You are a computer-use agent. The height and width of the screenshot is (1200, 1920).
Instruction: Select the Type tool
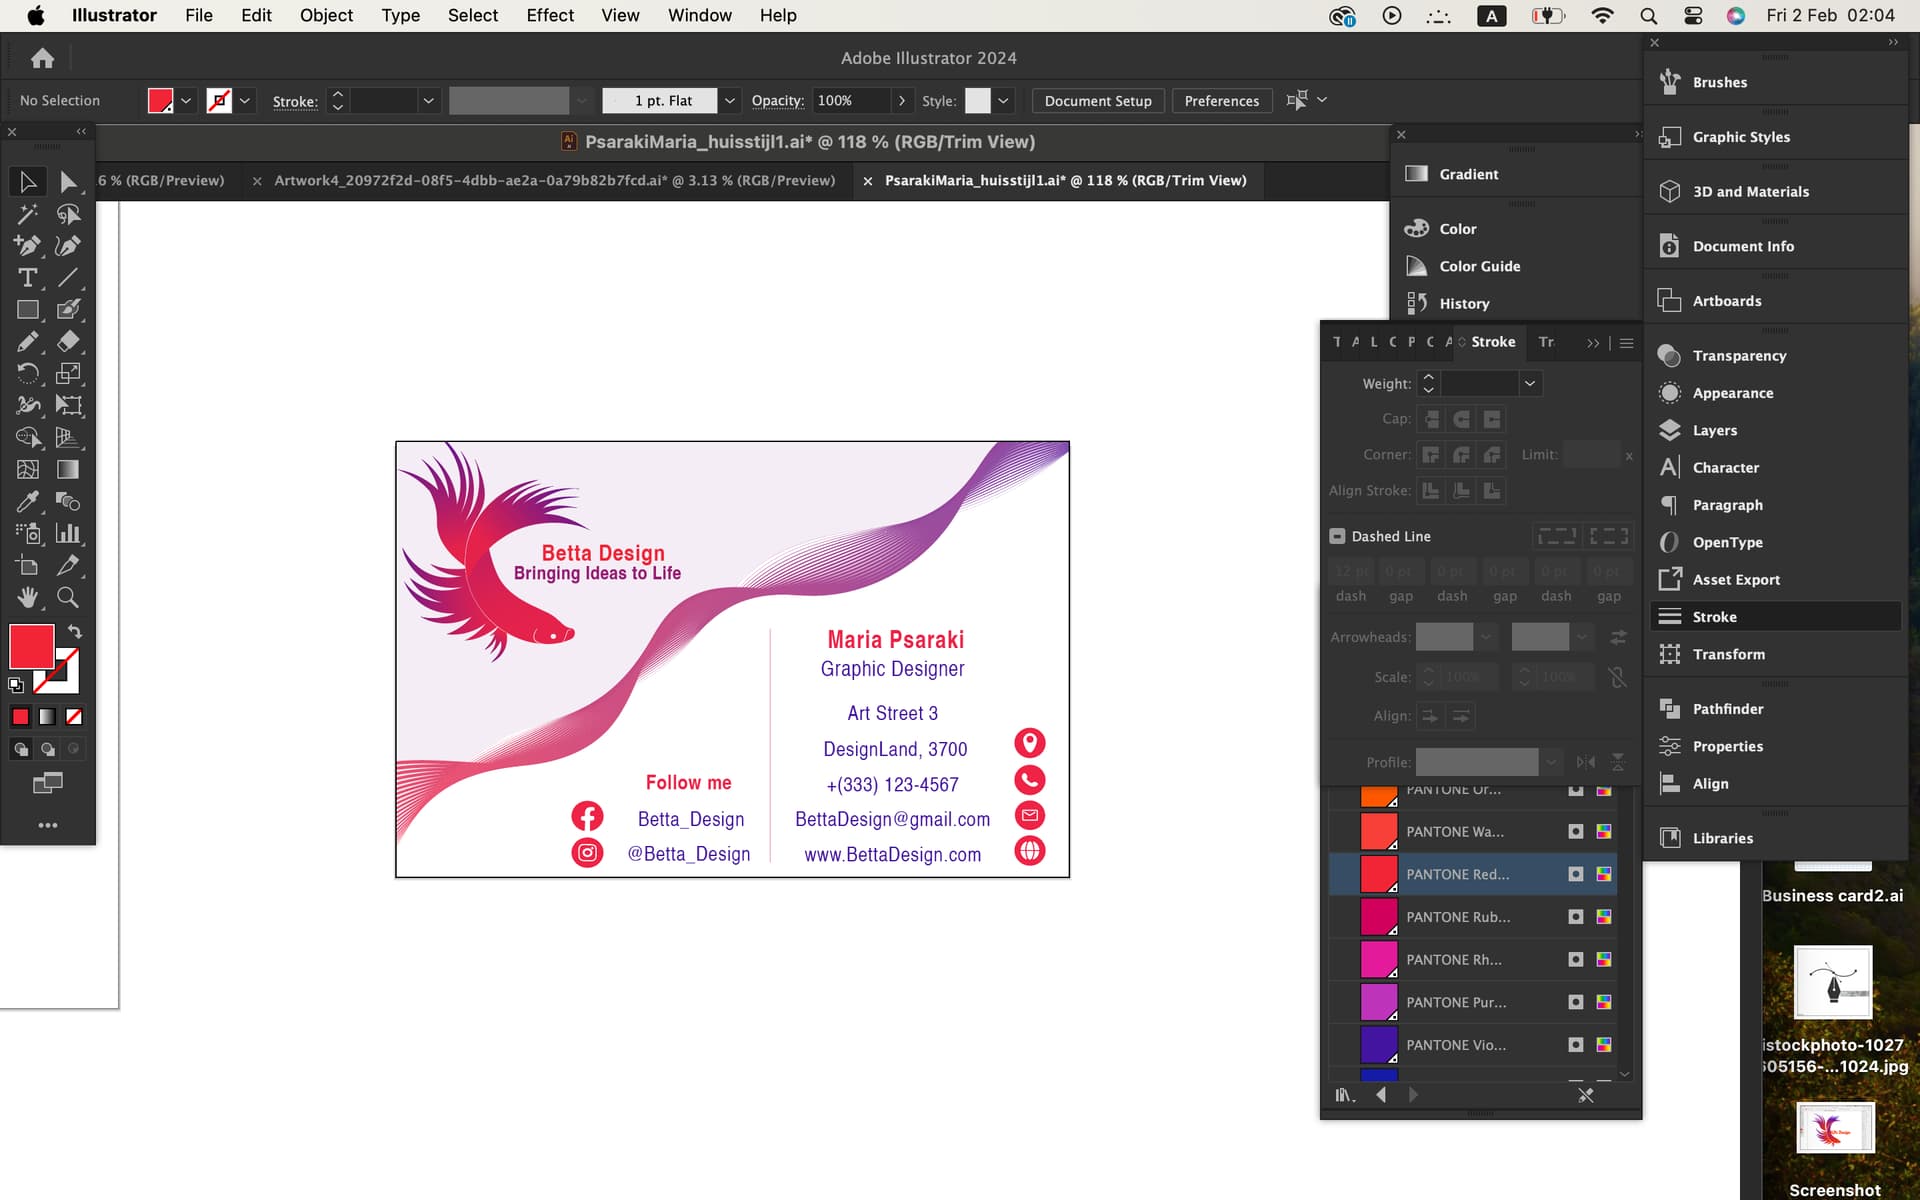coord(28,278)
